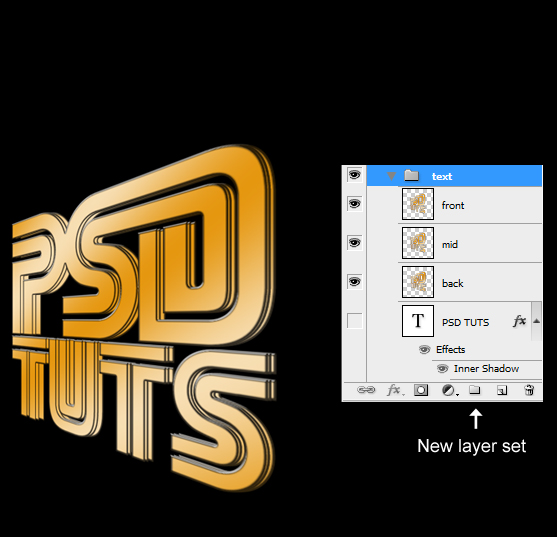This screenshot has width=557, height=537.
Task: Select the back layer thumbnail
Action: [x=418, y=282]
